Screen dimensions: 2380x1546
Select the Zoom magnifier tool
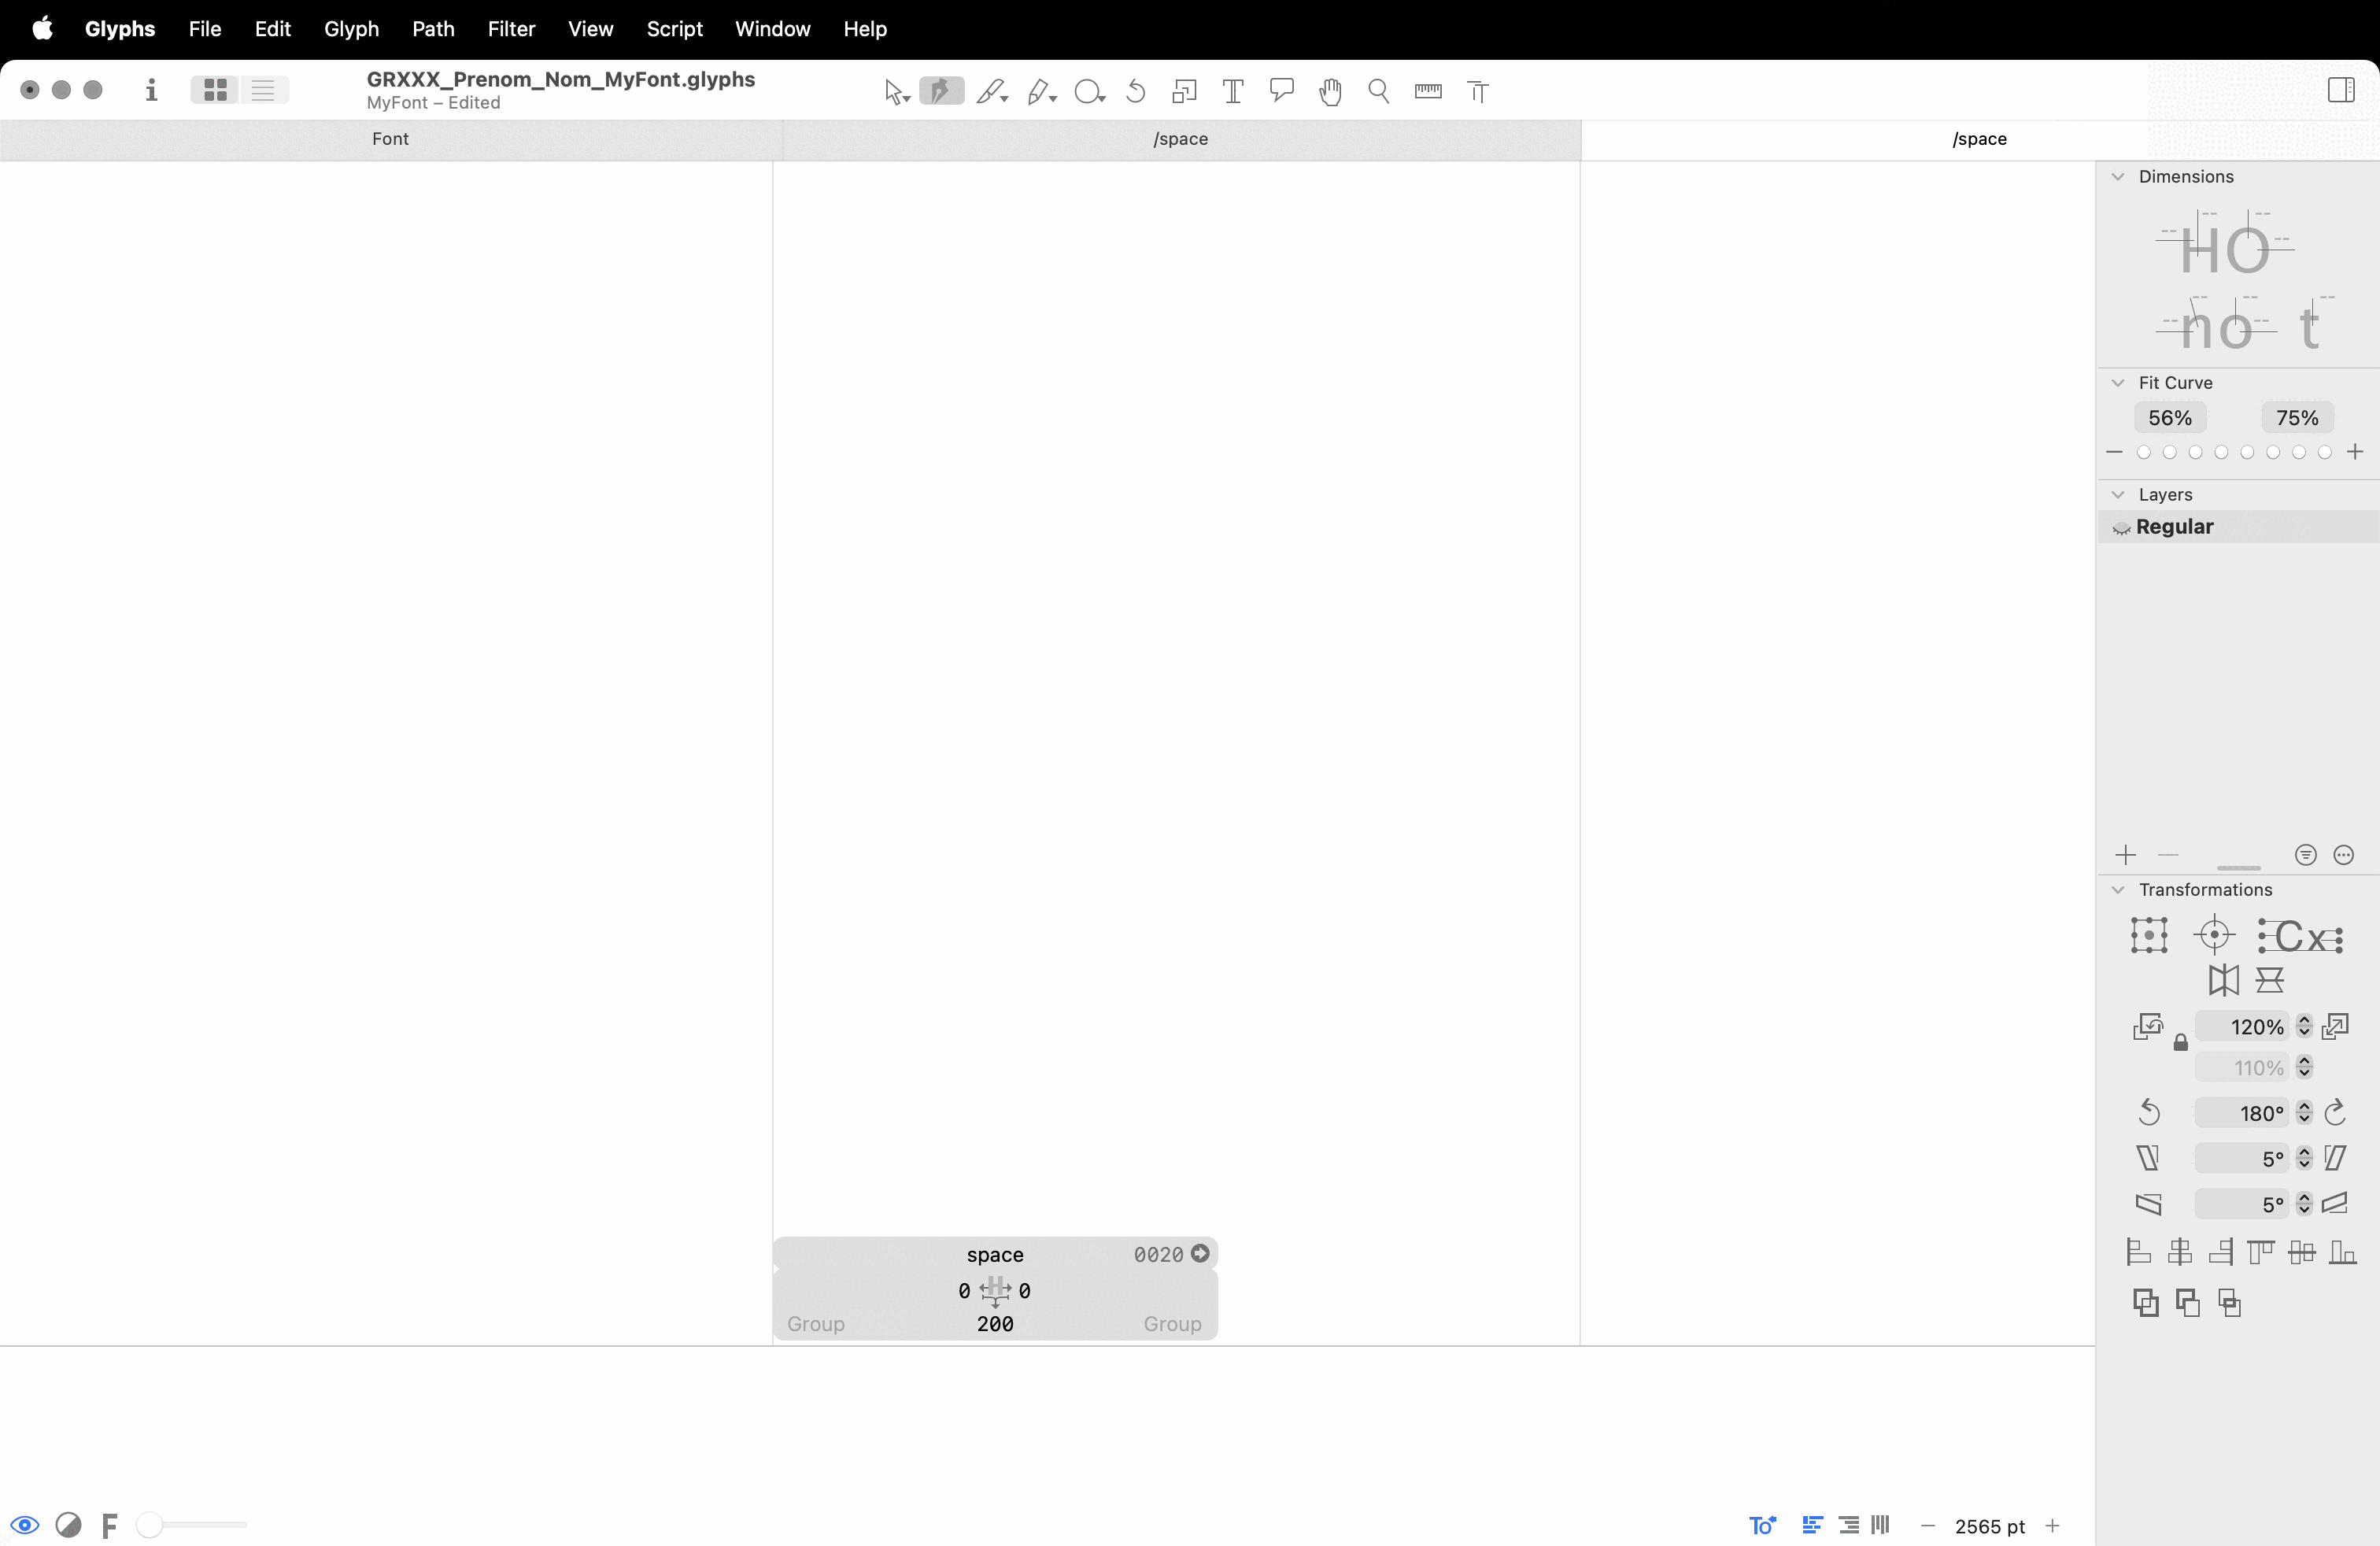pyautogui.click(x=1379, y=92)
